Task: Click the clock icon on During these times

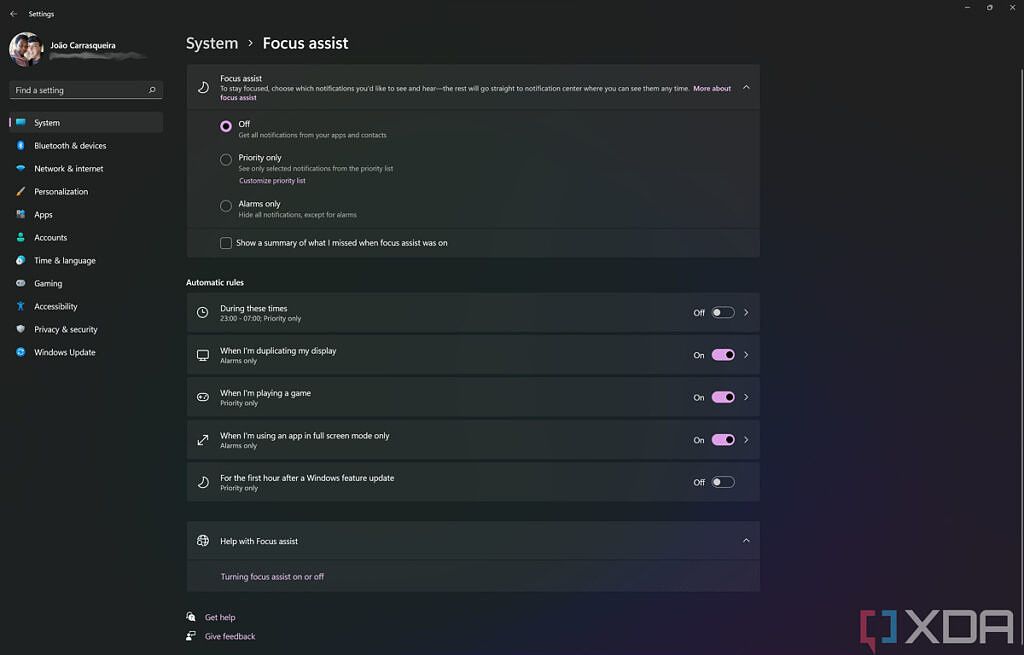Action: pyautogui.click(x=200, y=312)
